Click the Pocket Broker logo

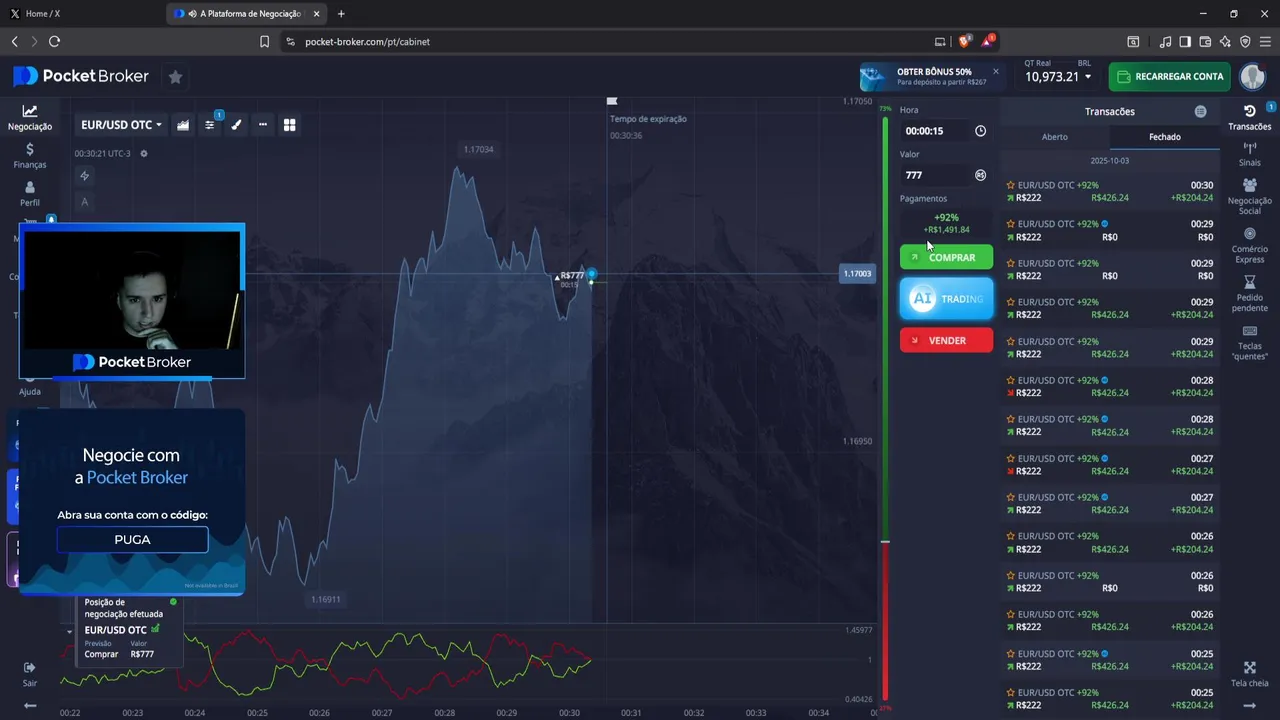pyautogui.click(x=81, y=76)
